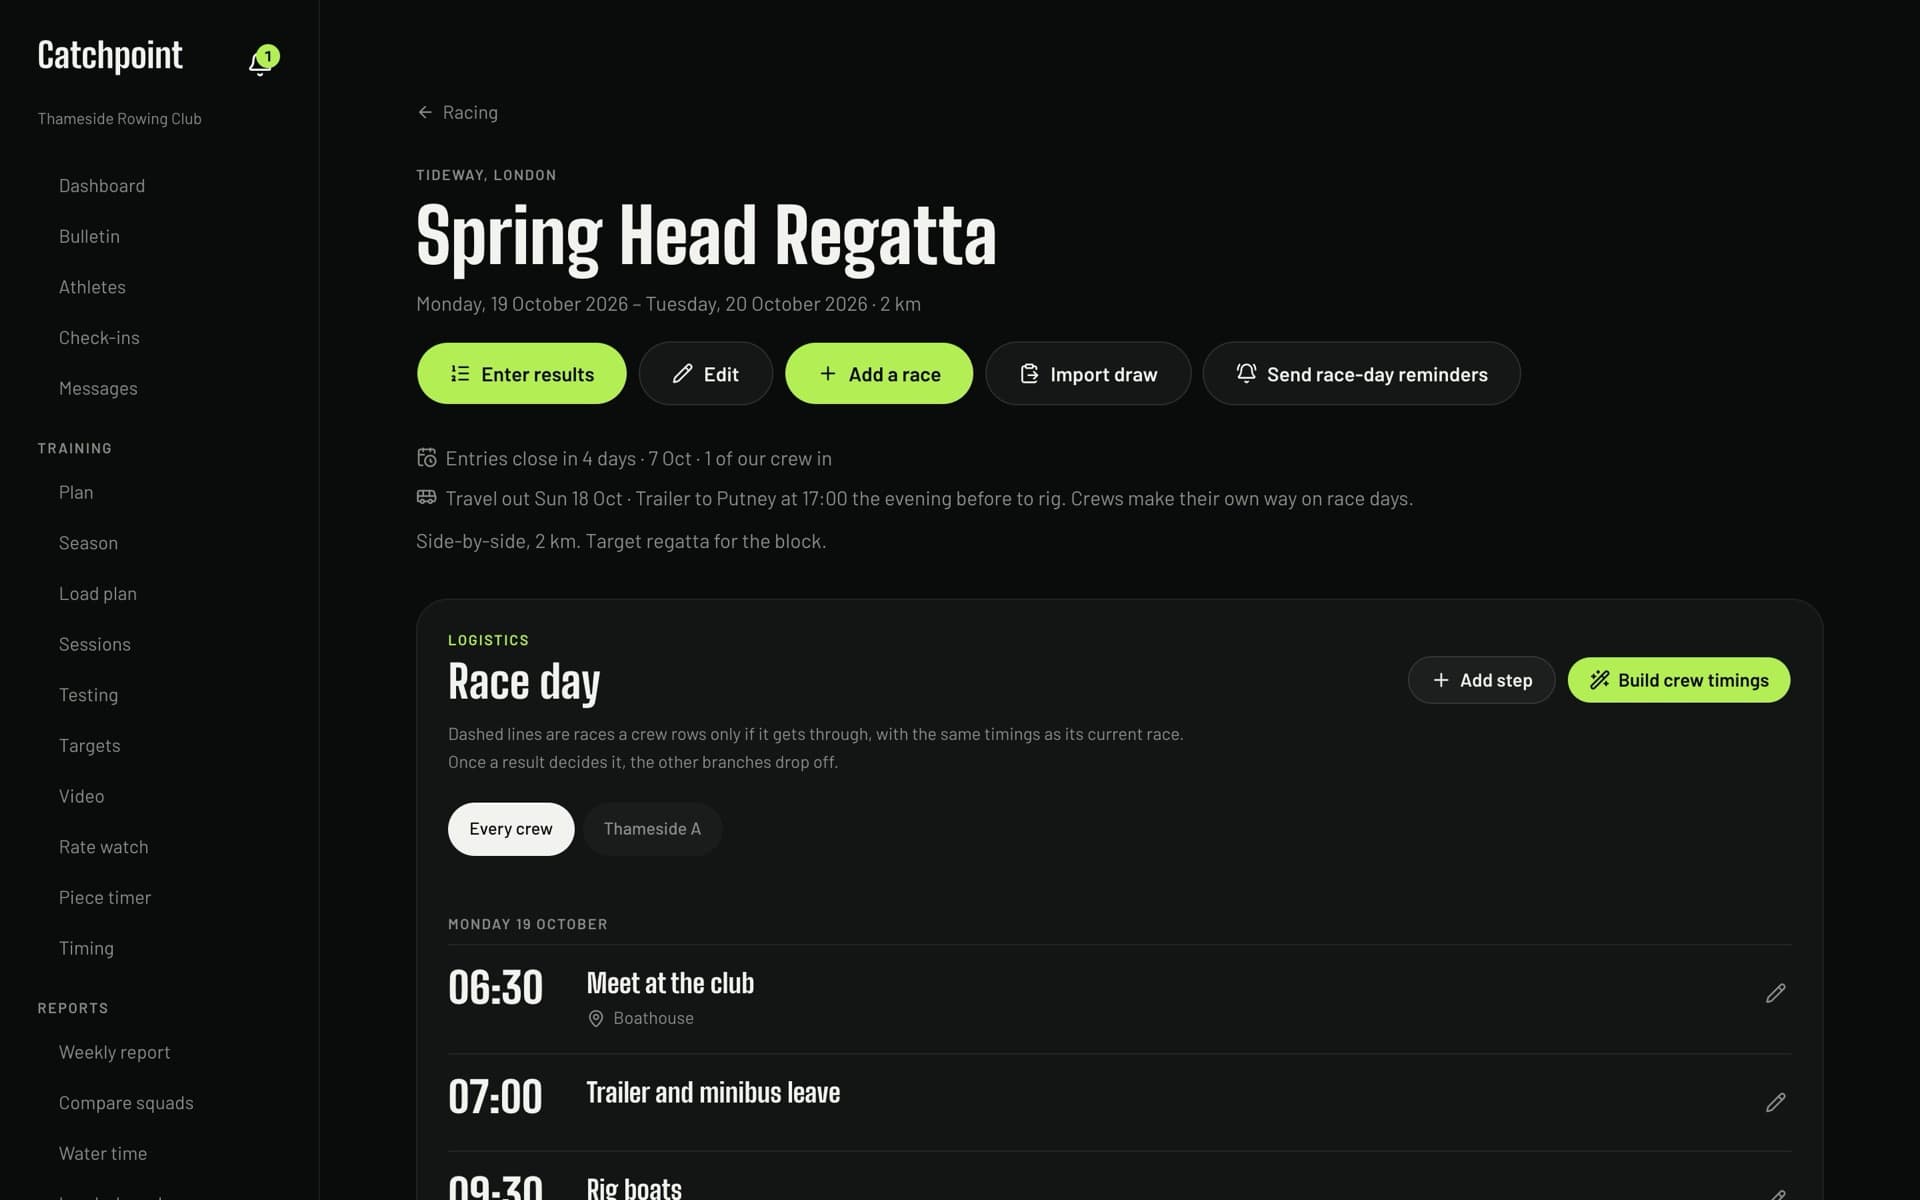Select the Every crew filter
Image resolution: width=1920 pixels, height=1200 pixels.
pyautogui.click(x=510, y=829)
